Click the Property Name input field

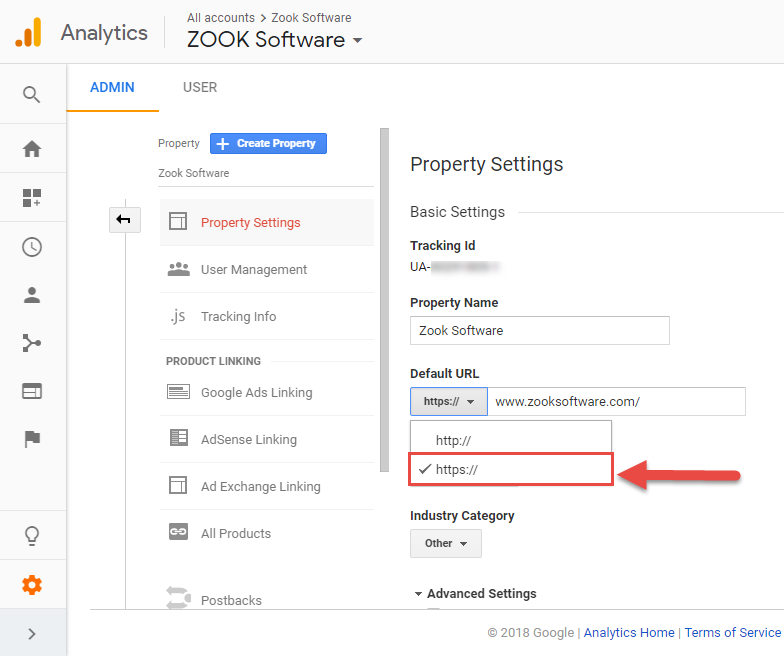point(540,330)
